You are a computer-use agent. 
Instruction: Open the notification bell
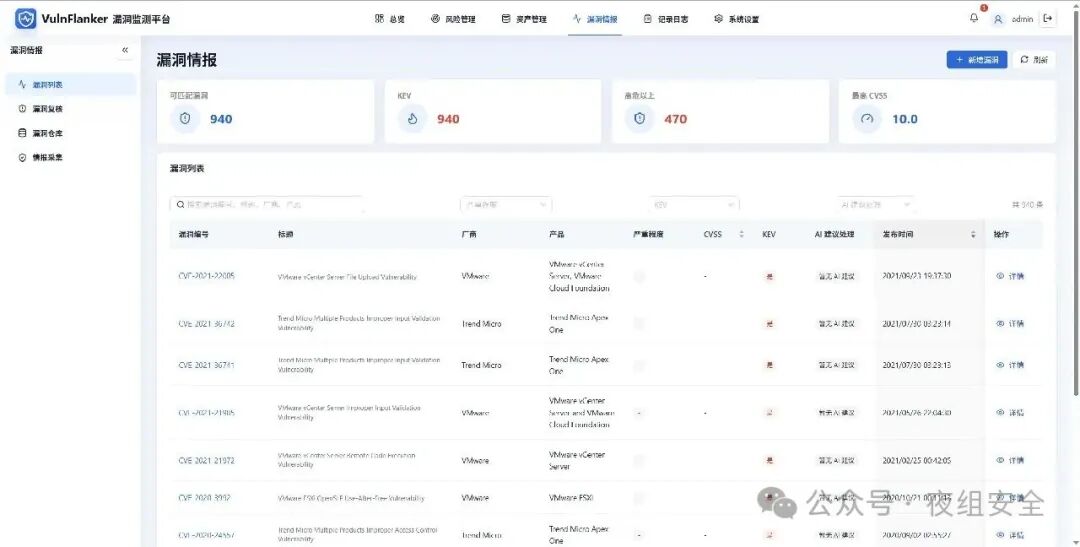pyautogui.click(x=974, y=19)
